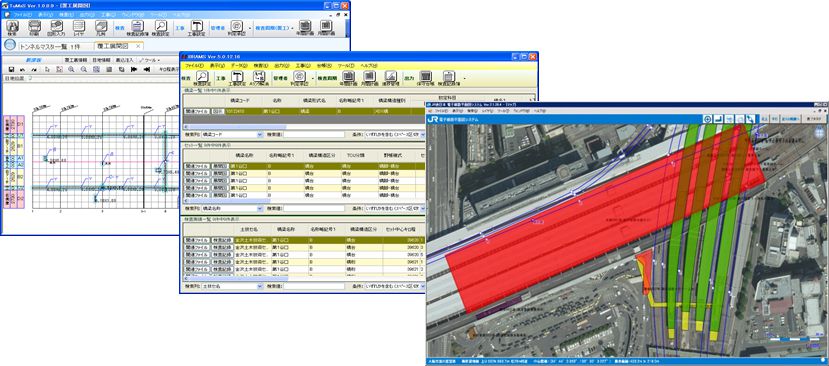The width and height of the screenshot is (829, 366).
Task: Click the magnifier 検索設定 icon in BRIAMS toolbar
Action: (201, 76)
